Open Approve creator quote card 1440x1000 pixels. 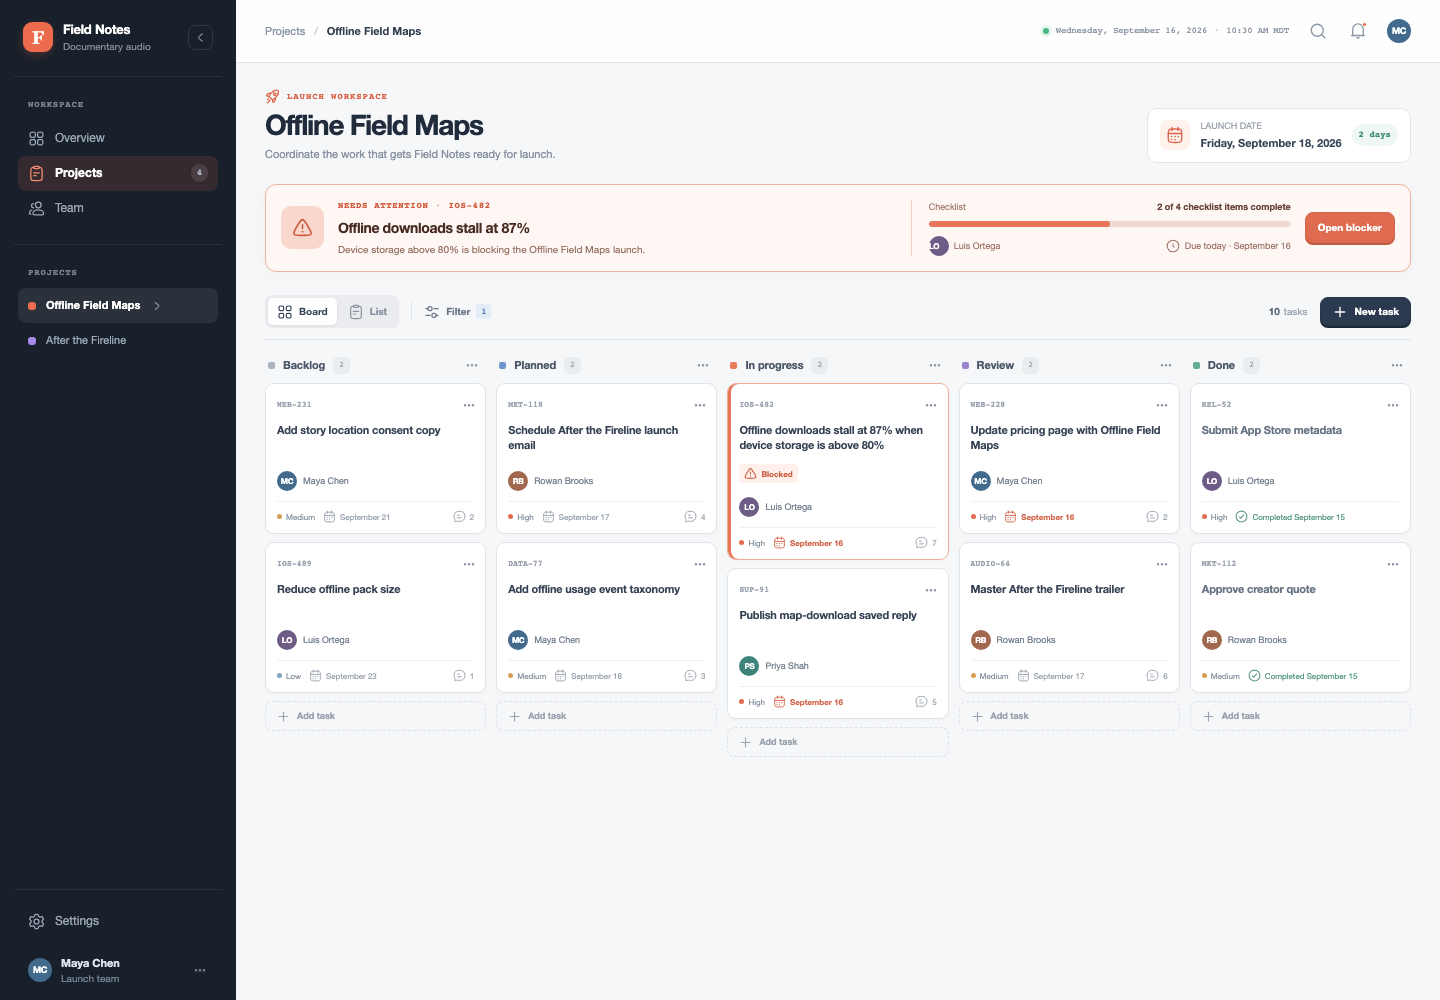tap(1300, 618)
